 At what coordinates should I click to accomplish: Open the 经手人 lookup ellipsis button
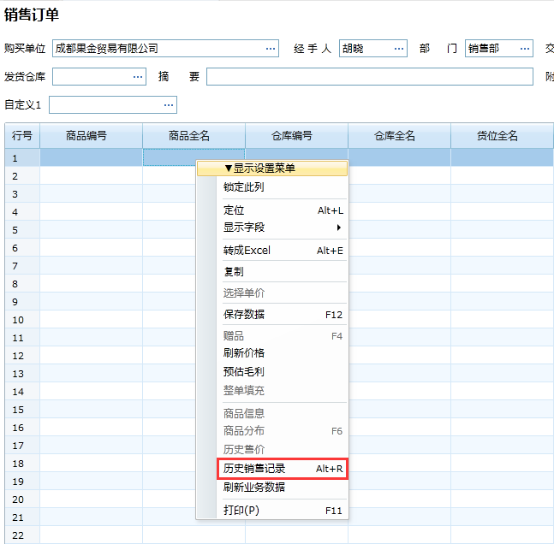point(399,48)
